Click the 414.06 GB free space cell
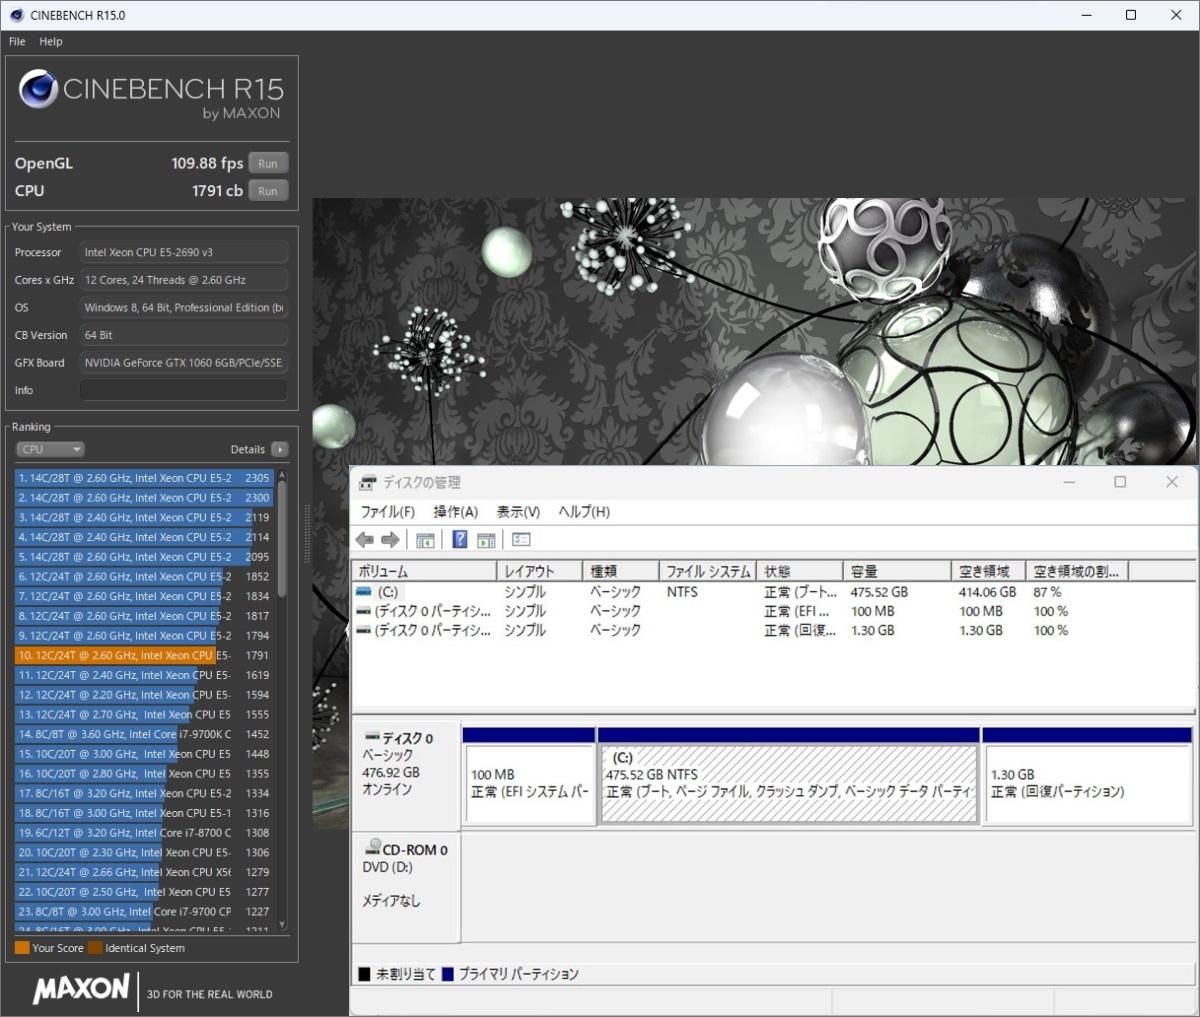This screenshot has height=1017, width=1200. click(987, 592)
